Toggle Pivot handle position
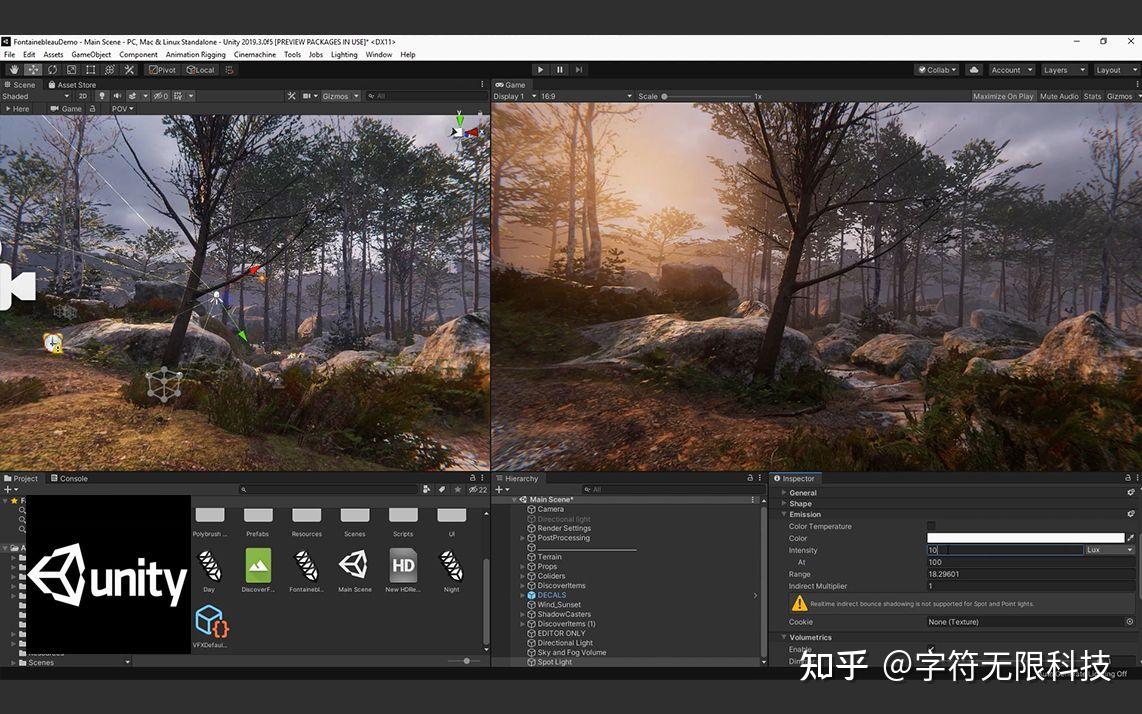 [x=162, y=70]
